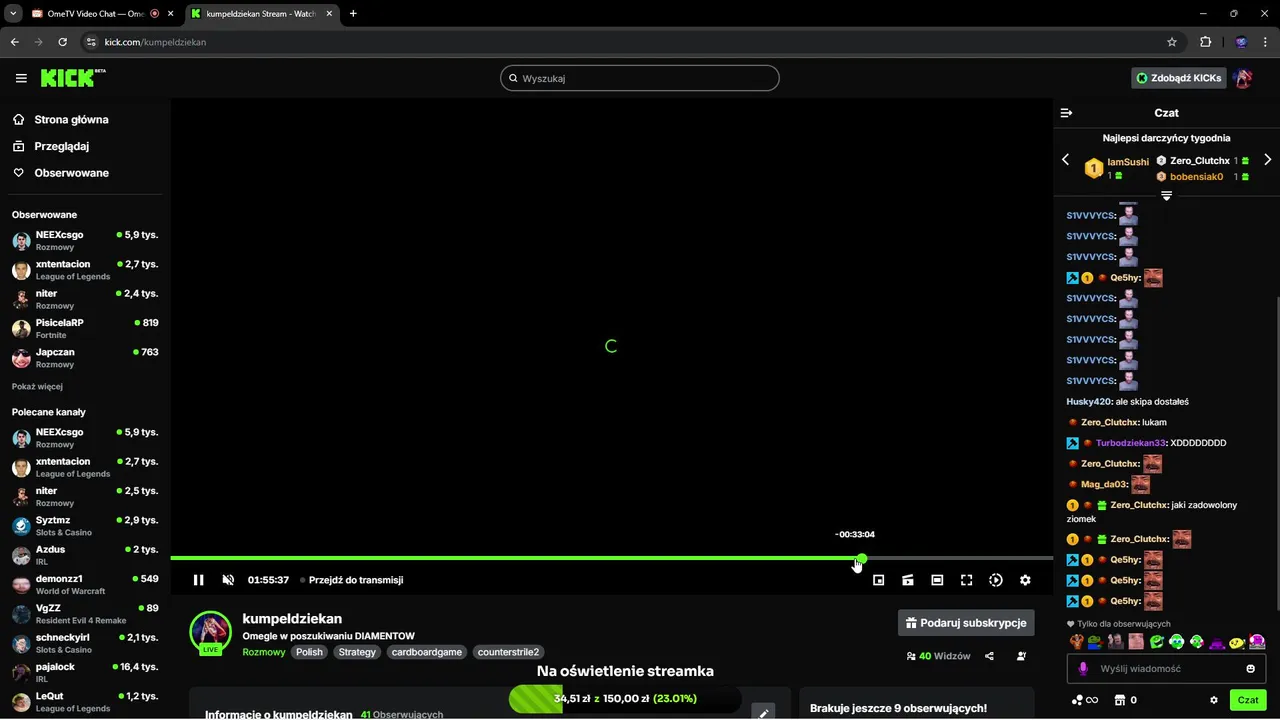Enter fullscreen mode
The height and width of the screenshot is (720, 1280).
click(967, 580)
